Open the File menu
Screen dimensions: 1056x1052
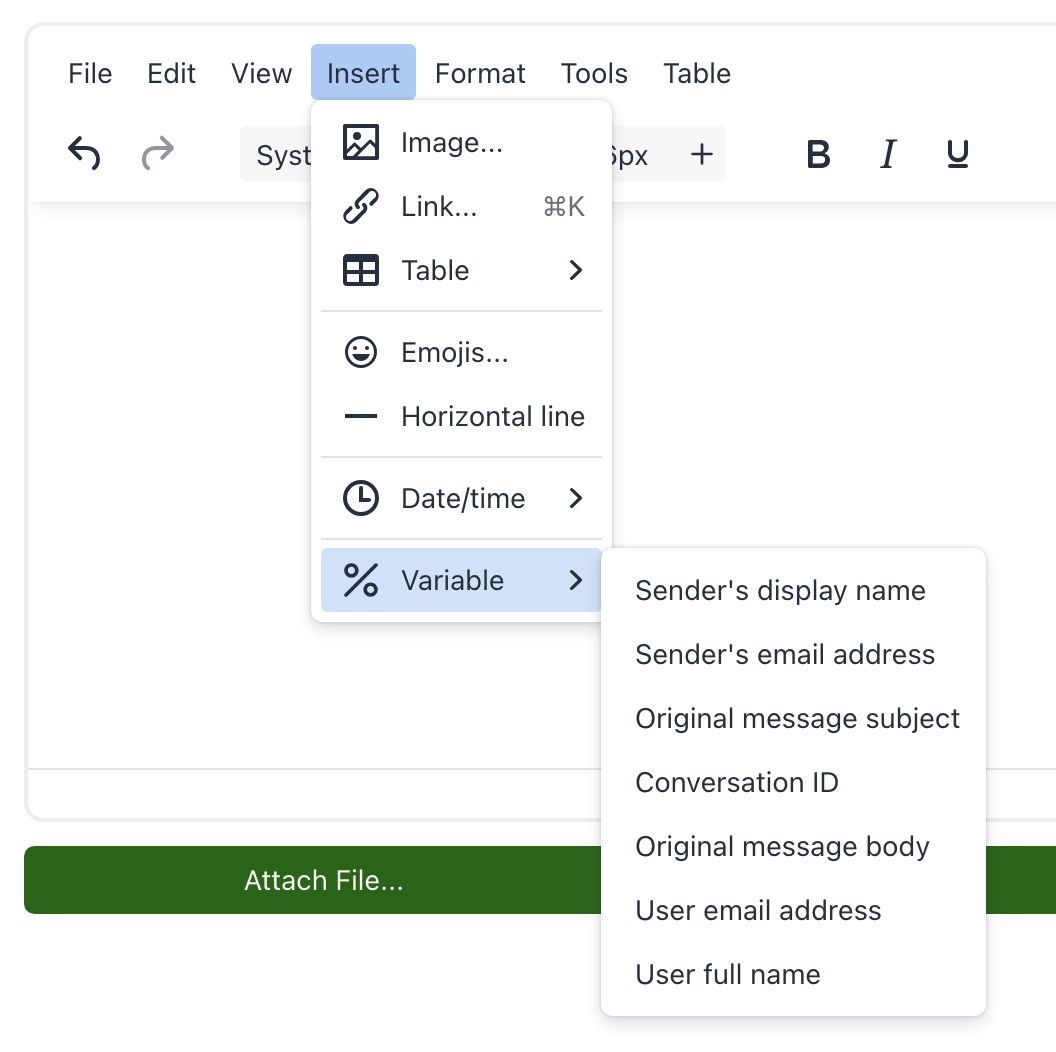point(90,73)
